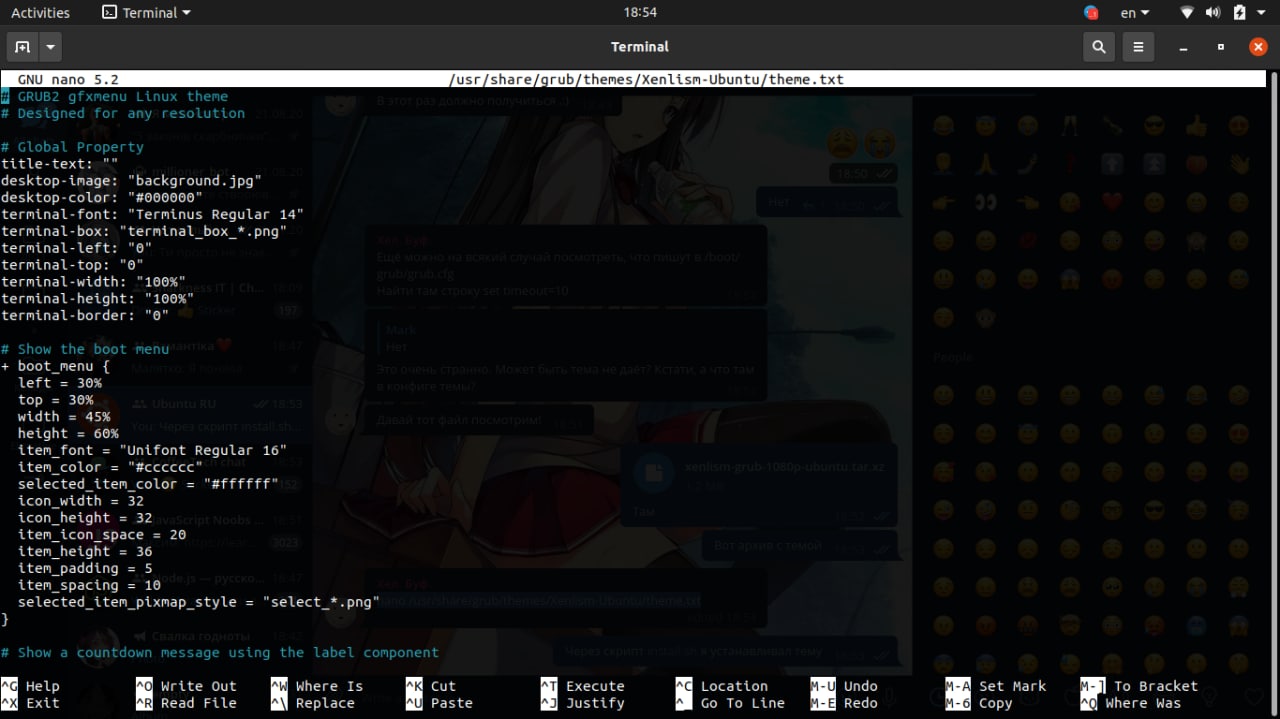Viewport: 1280px width, 719px height.
Task: Click the 'item_padding = 5' line
Action: pos(85,568)
